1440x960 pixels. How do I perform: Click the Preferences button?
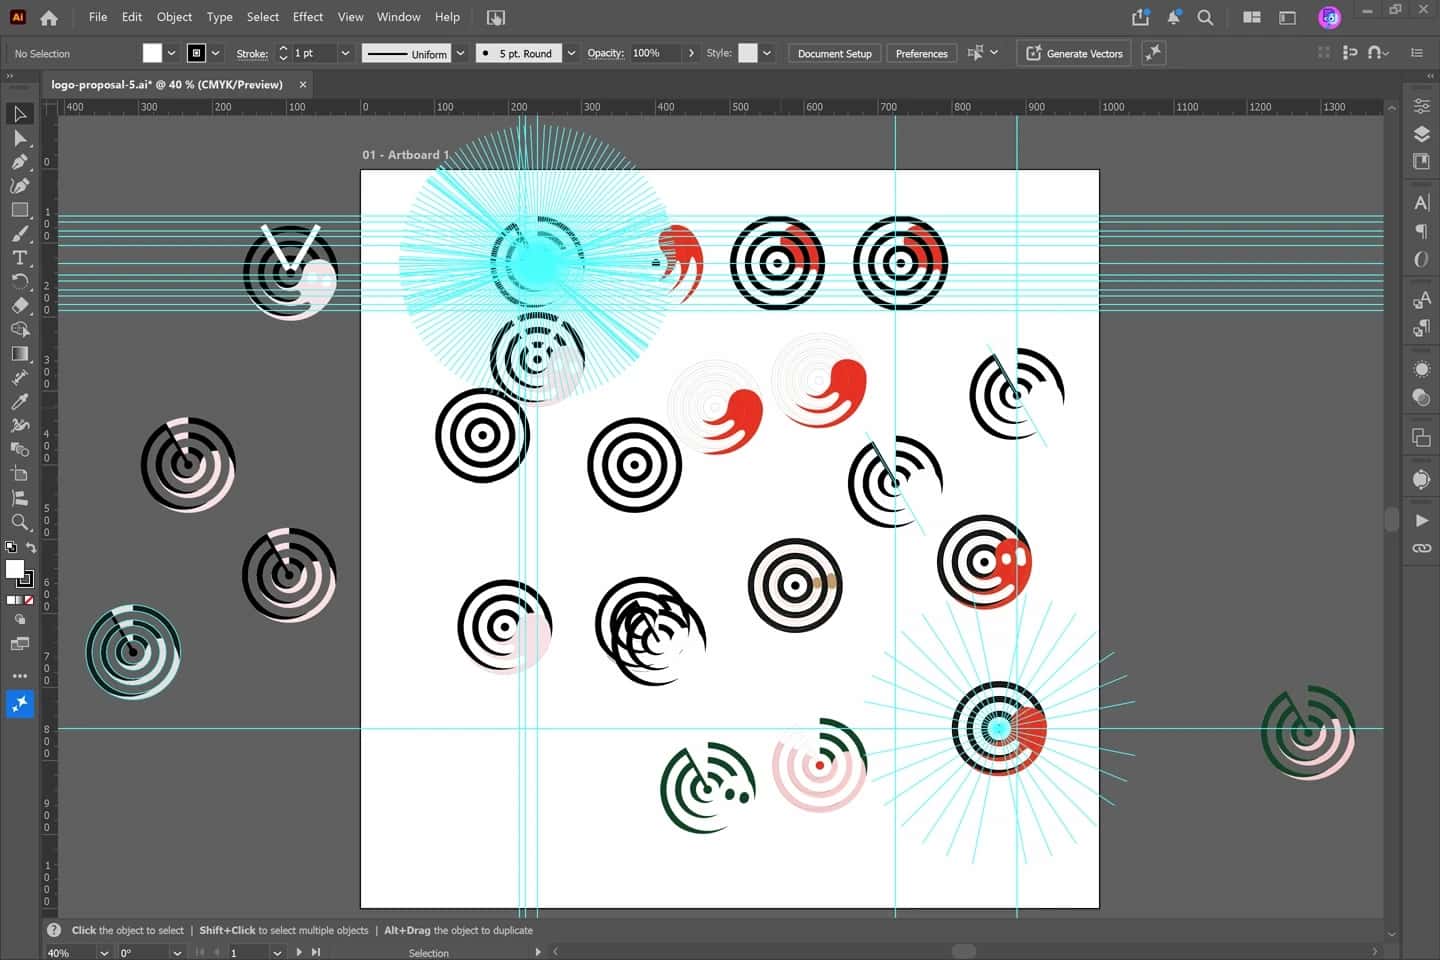tap(921, 53)
